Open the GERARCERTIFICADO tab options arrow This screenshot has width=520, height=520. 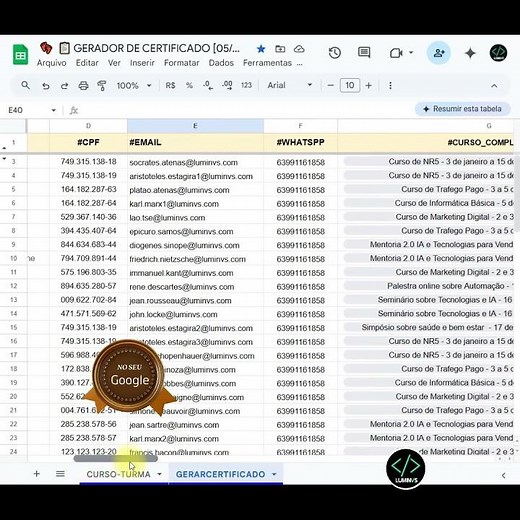click(x=274, y=474)
